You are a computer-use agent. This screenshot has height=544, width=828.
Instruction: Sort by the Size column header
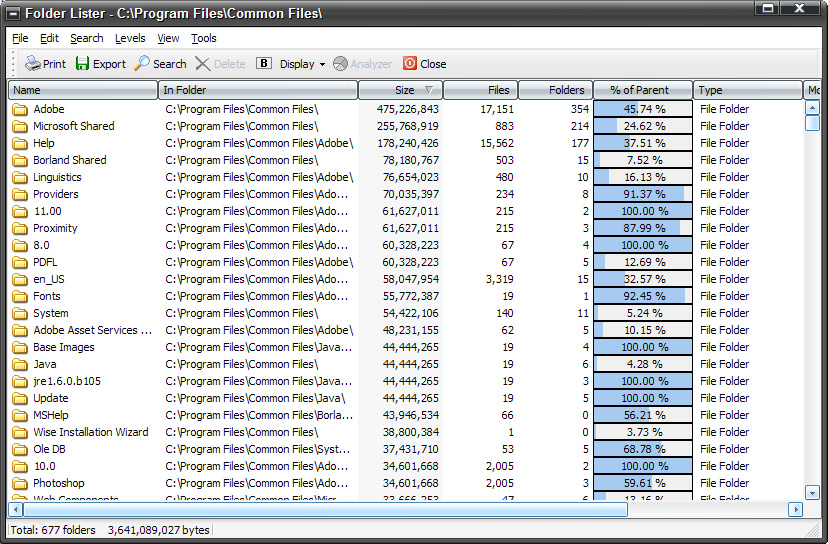tap(400, 90)
